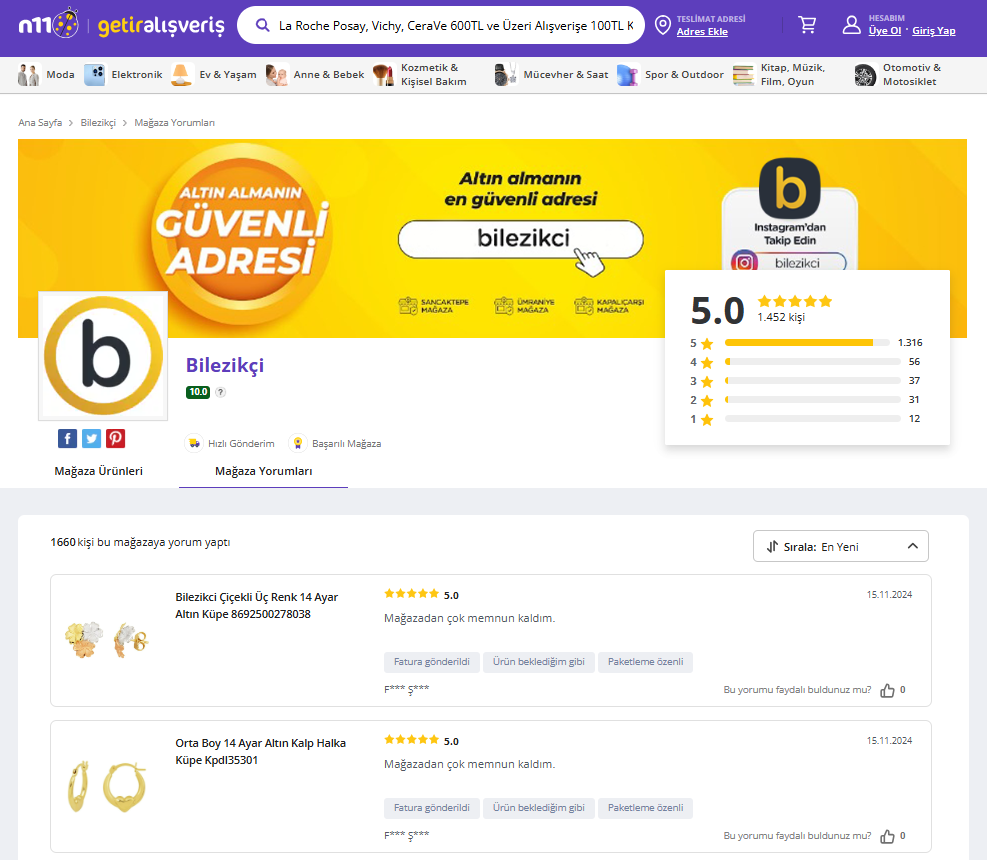Click the Giriş Yap link

click(933, 31)
